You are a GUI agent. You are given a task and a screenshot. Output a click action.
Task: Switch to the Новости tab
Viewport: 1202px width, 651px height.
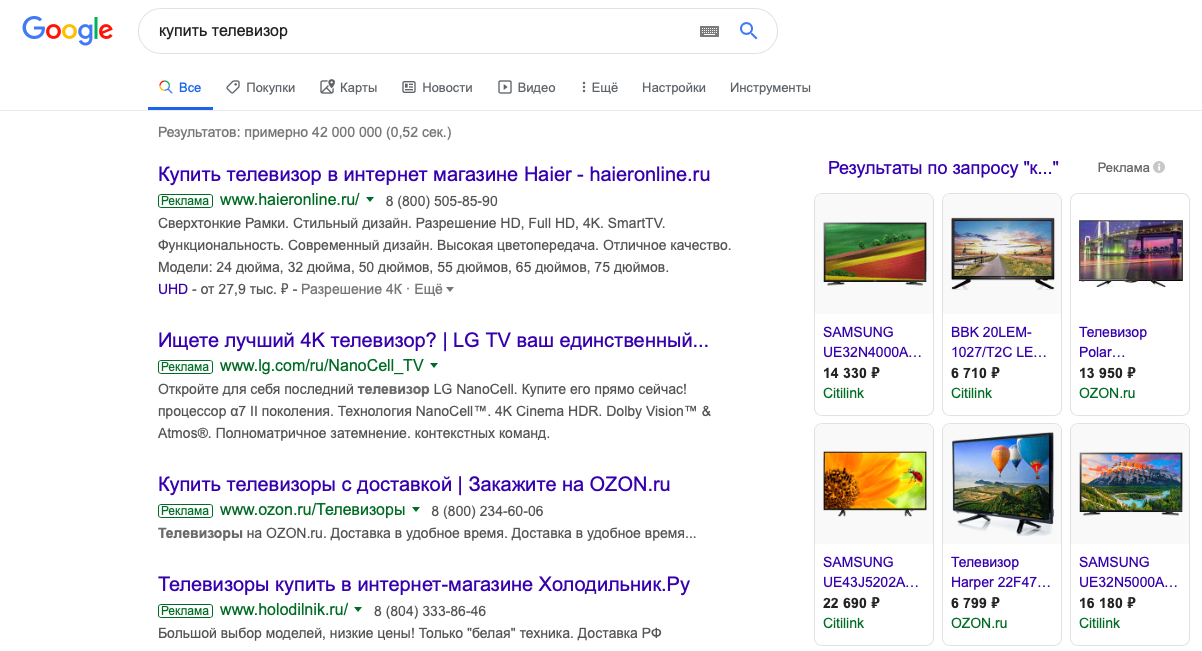pyautogui.click(x=437, y=88)
